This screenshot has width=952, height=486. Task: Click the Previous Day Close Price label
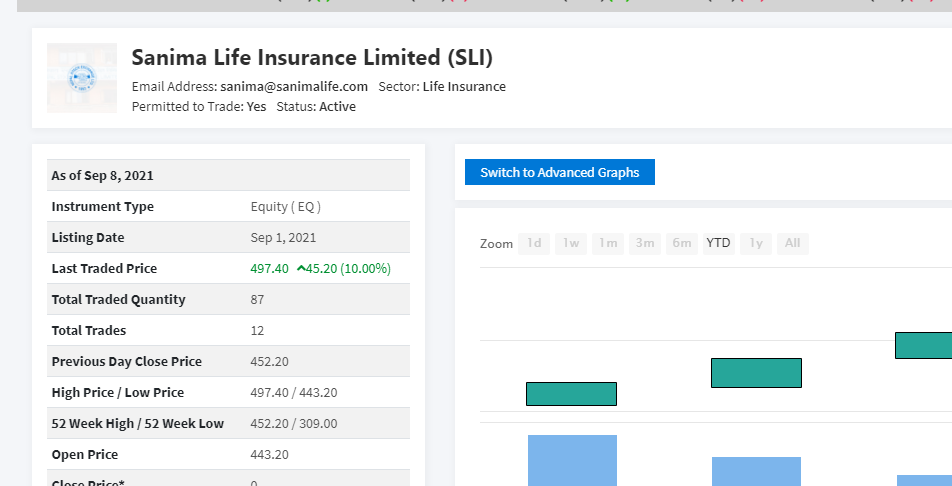coord(127,361)
